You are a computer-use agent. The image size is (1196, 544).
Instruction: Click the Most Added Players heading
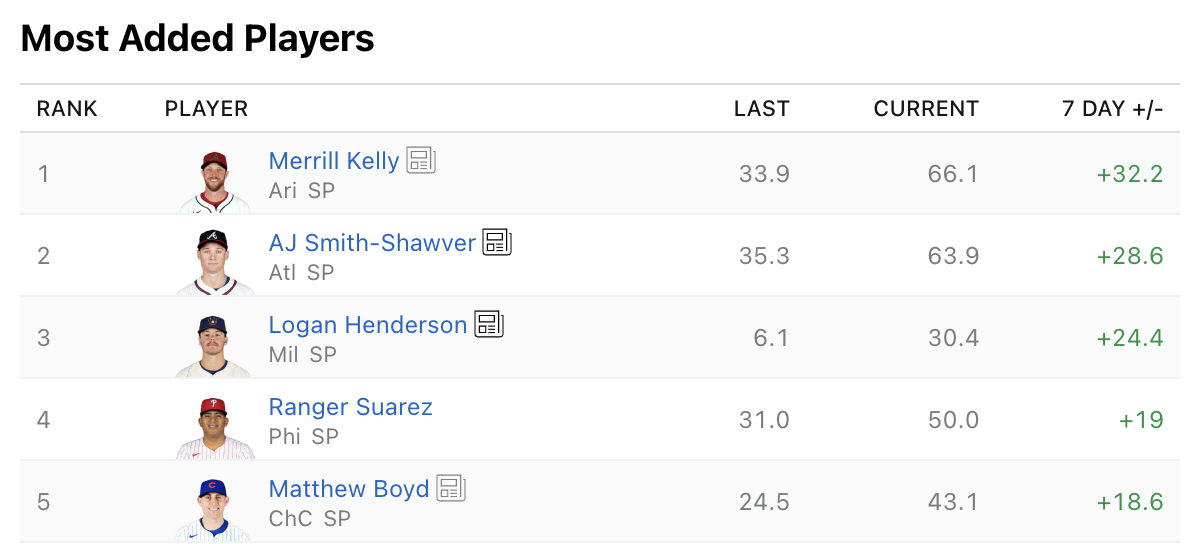tap(197, 39)
